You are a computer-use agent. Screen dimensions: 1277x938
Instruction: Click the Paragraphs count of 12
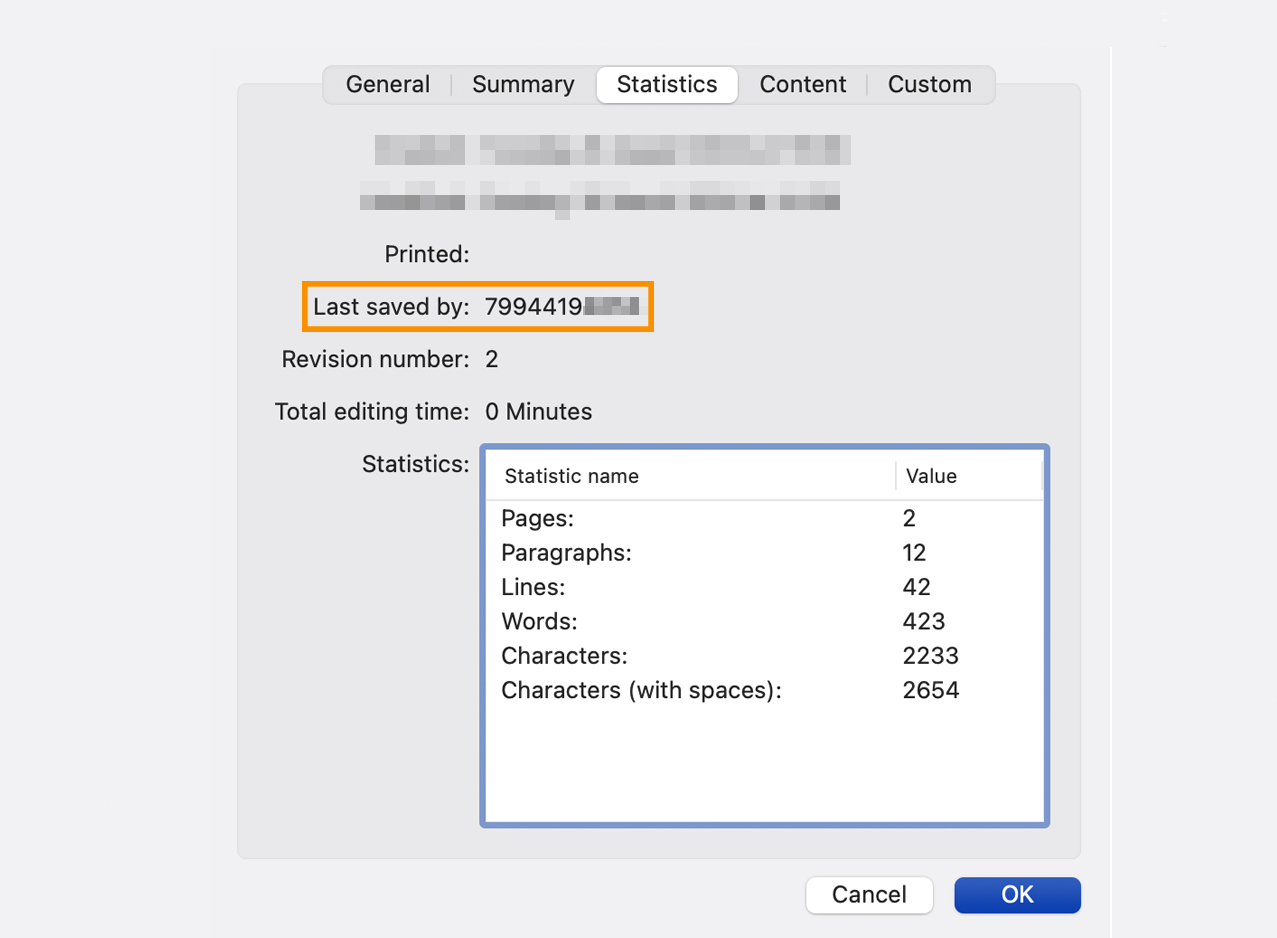click(916, 552)
